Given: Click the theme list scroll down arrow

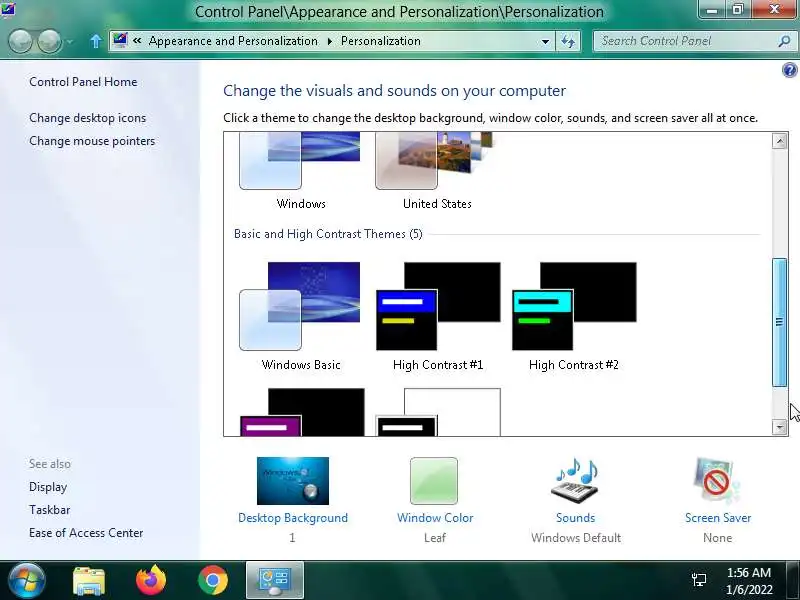Looking at the screenshot, I should pyautogui.click(x=779, y=427).
